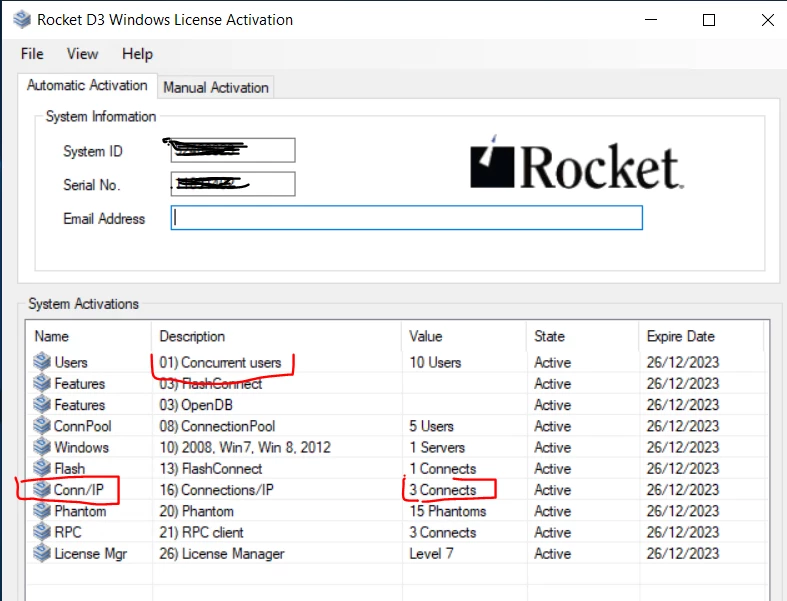Click the License Mgr row icon
Viewport: 787px width, 601px height.
pos(42,553)
